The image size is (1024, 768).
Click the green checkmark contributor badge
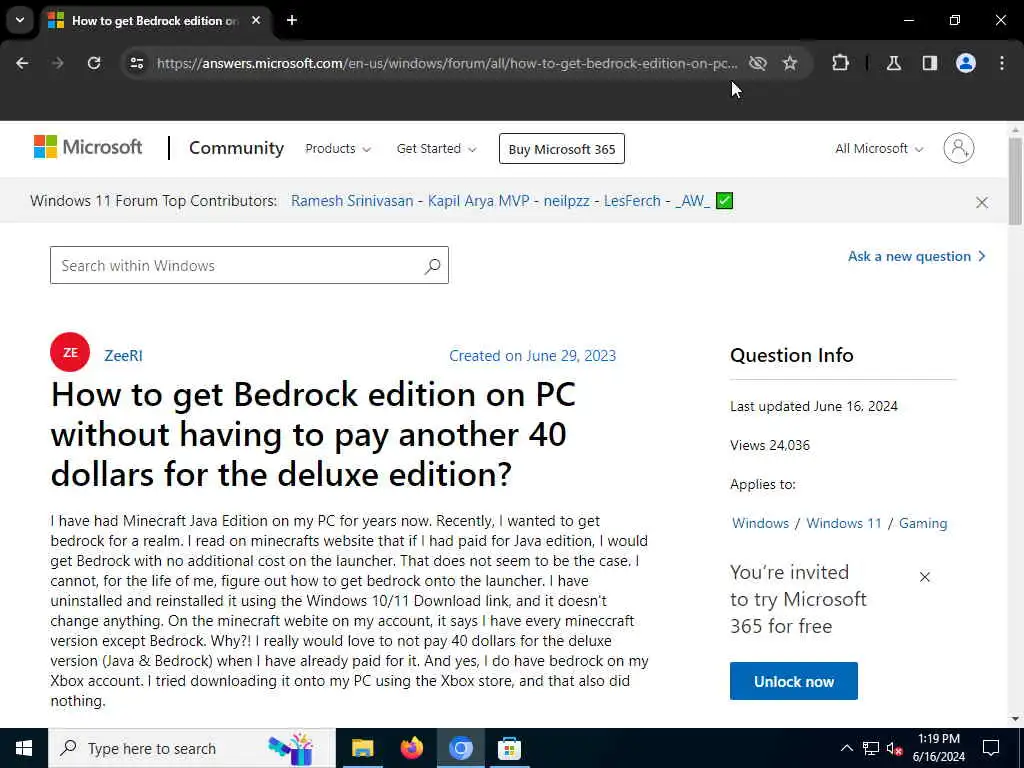(x=724, y=200)
